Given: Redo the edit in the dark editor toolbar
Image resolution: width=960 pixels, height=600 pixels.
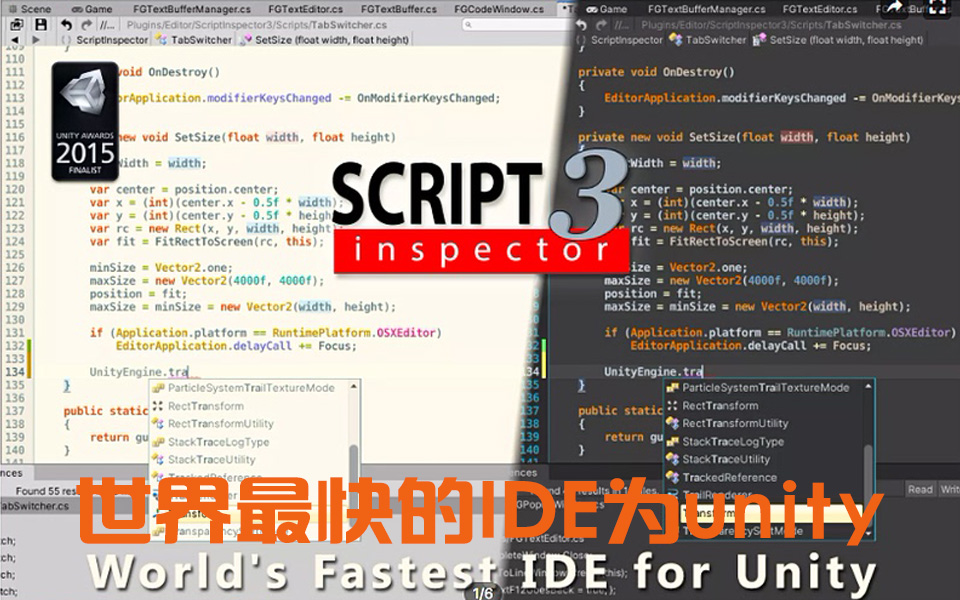Looking at the screenshot, I should [601, 25].
